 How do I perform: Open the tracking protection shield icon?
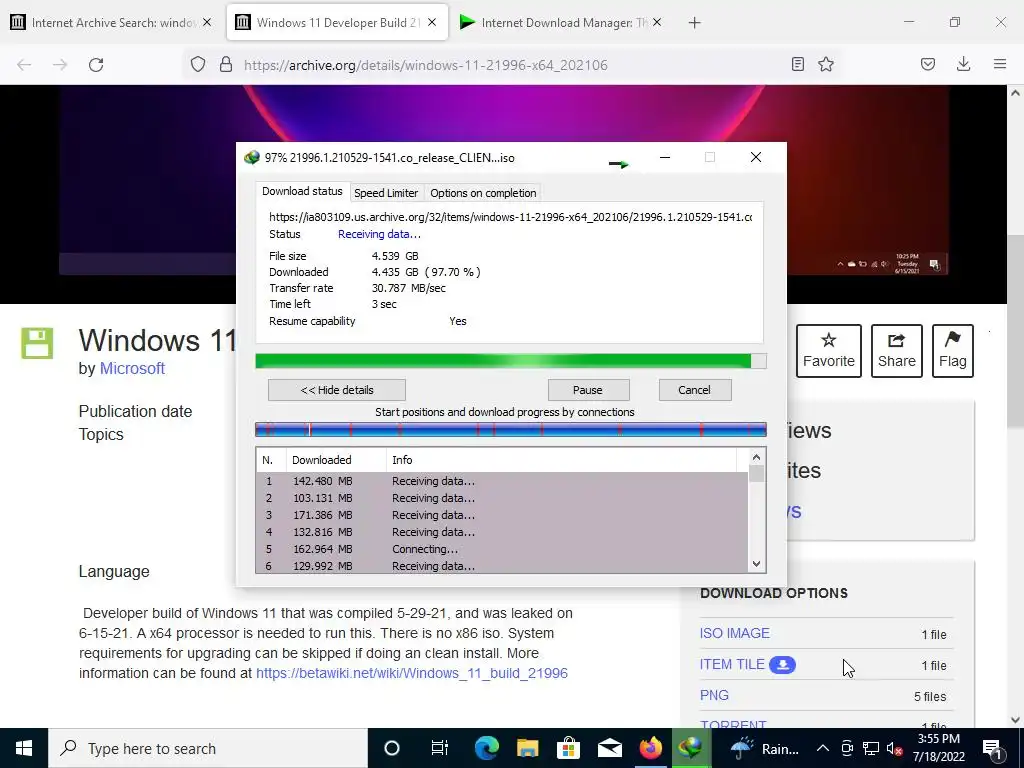point(198,65)
